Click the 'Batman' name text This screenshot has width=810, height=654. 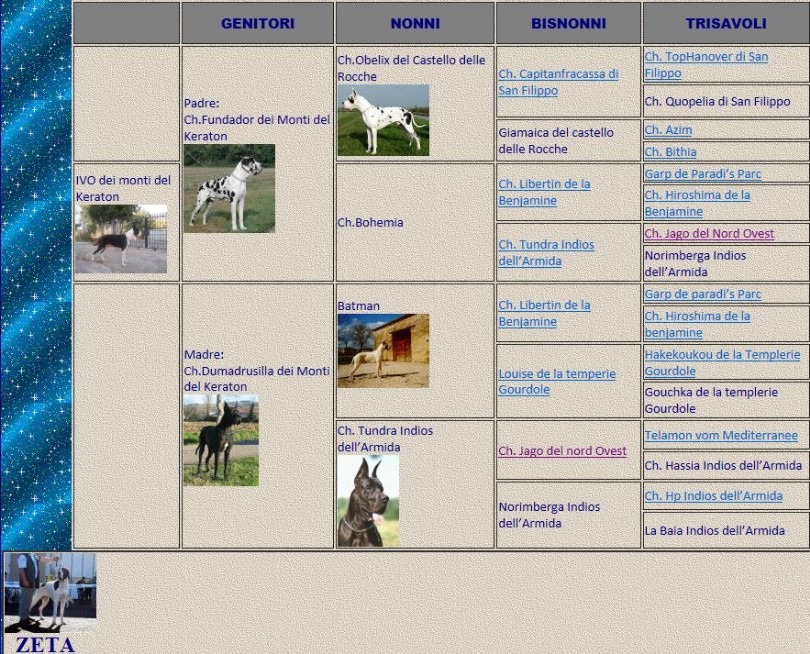pos(359,306)
